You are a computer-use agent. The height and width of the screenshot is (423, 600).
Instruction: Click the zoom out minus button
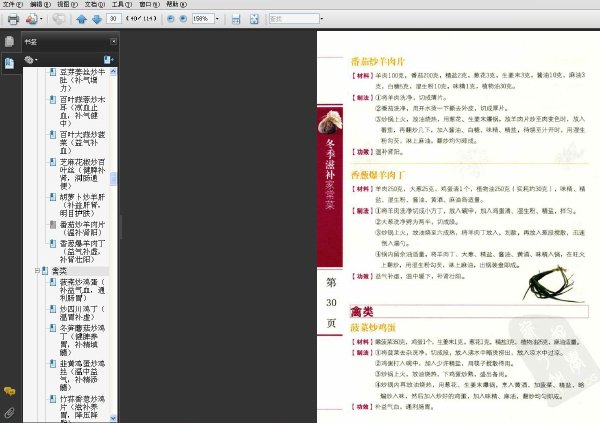click(171, 18)
